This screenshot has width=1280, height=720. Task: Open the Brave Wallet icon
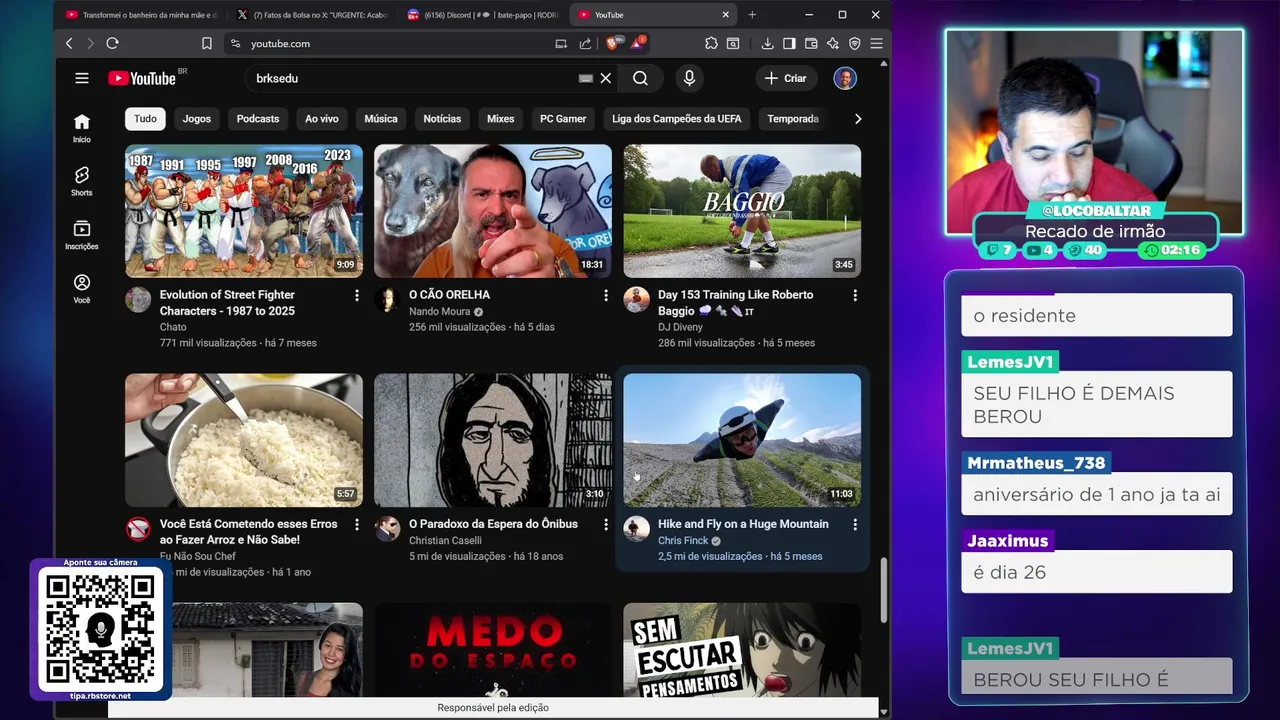point(811,44)
